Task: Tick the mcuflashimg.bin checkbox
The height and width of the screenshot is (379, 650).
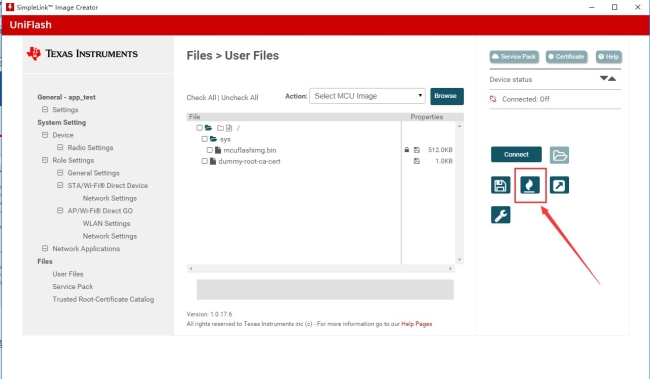Action: pyautogui.click(x=210, y=150)
